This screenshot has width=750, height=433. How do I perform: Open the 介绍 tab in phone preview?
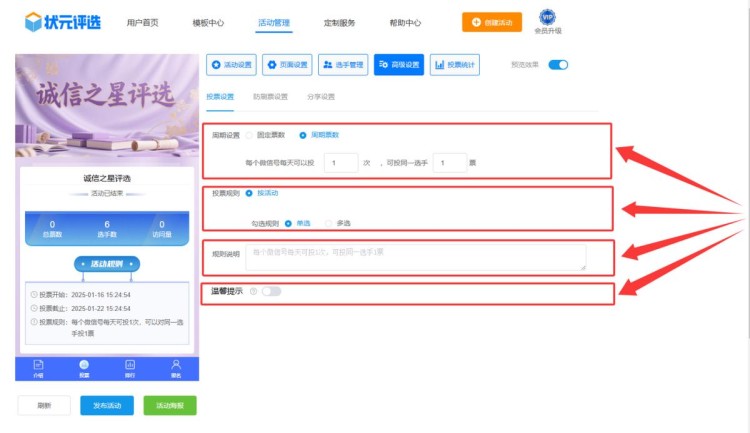click(38, 367)
